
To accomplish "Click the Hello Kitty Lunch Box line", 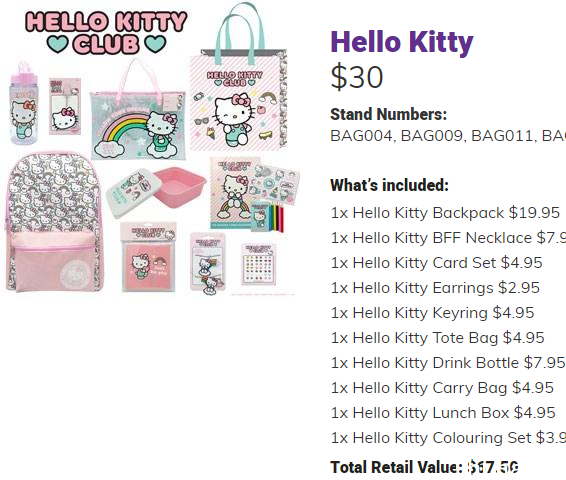I will [443, 413].
